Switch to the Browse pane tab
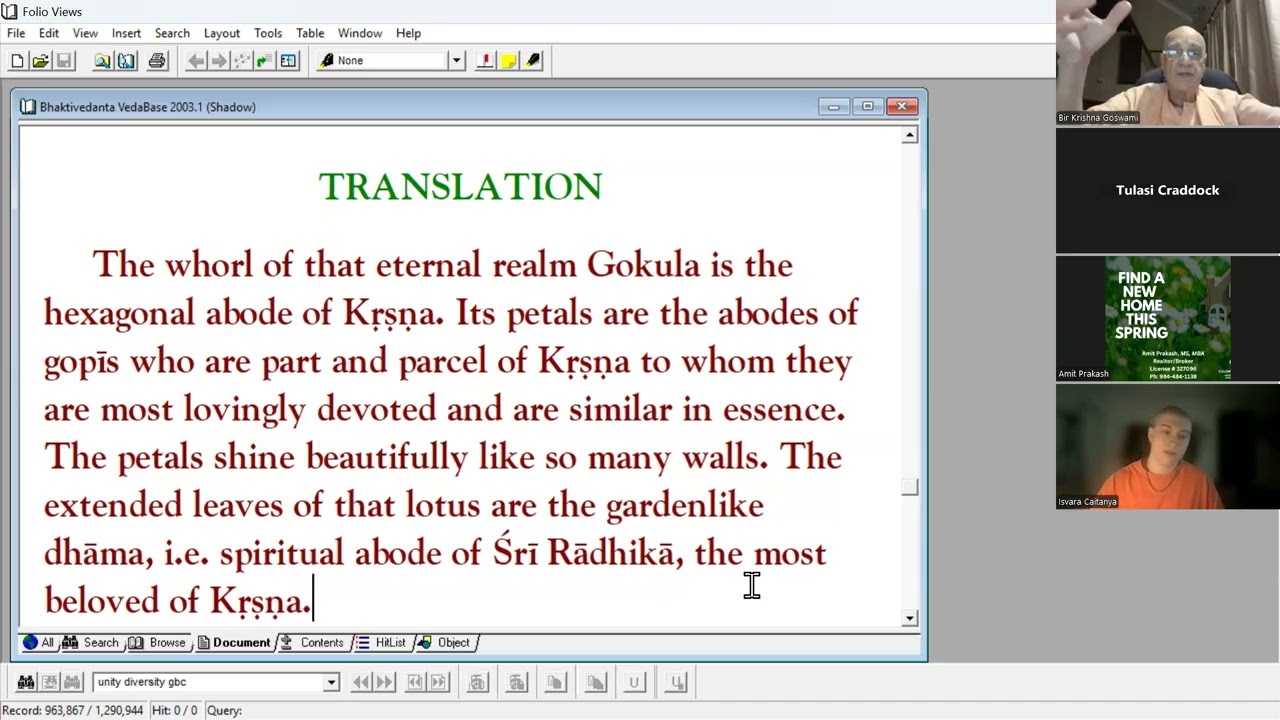Image resolution: width=1280 pixels, height=720 pixels. point(157,643)
